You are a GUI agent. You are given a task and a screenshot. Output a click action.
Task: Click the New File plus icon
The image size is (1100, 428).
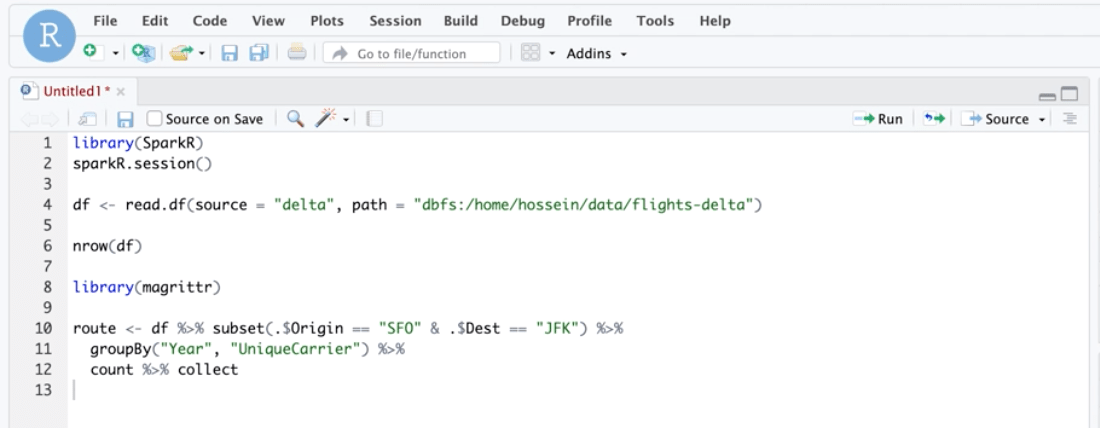point(91,52)
